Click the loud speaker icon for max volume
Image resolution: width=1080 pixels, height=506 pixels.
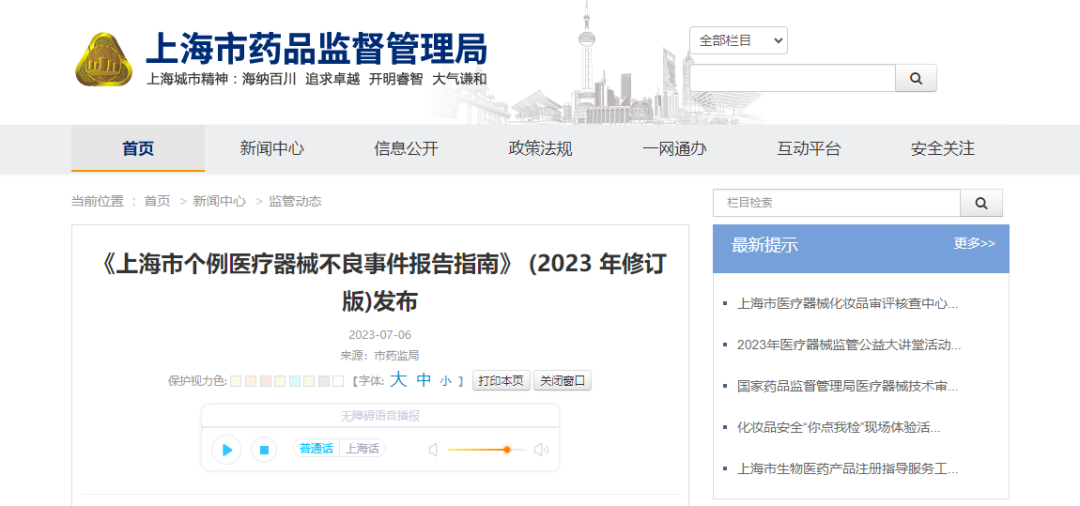pos(541,450)
